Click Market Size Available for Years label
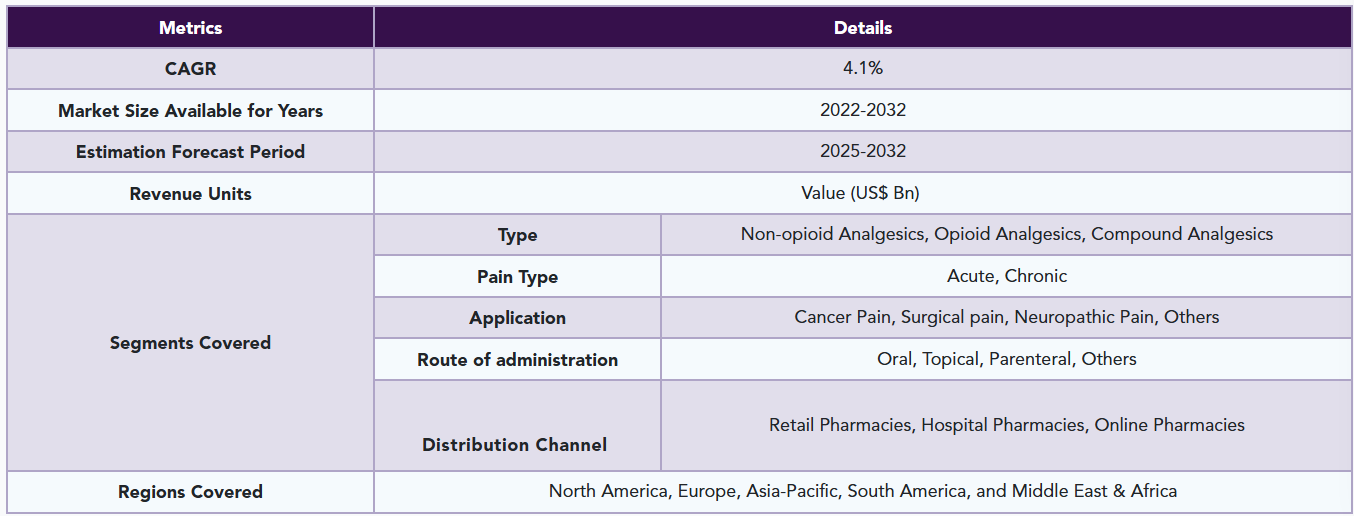This screenshot has height=516, width=1354. pos(190,111)
